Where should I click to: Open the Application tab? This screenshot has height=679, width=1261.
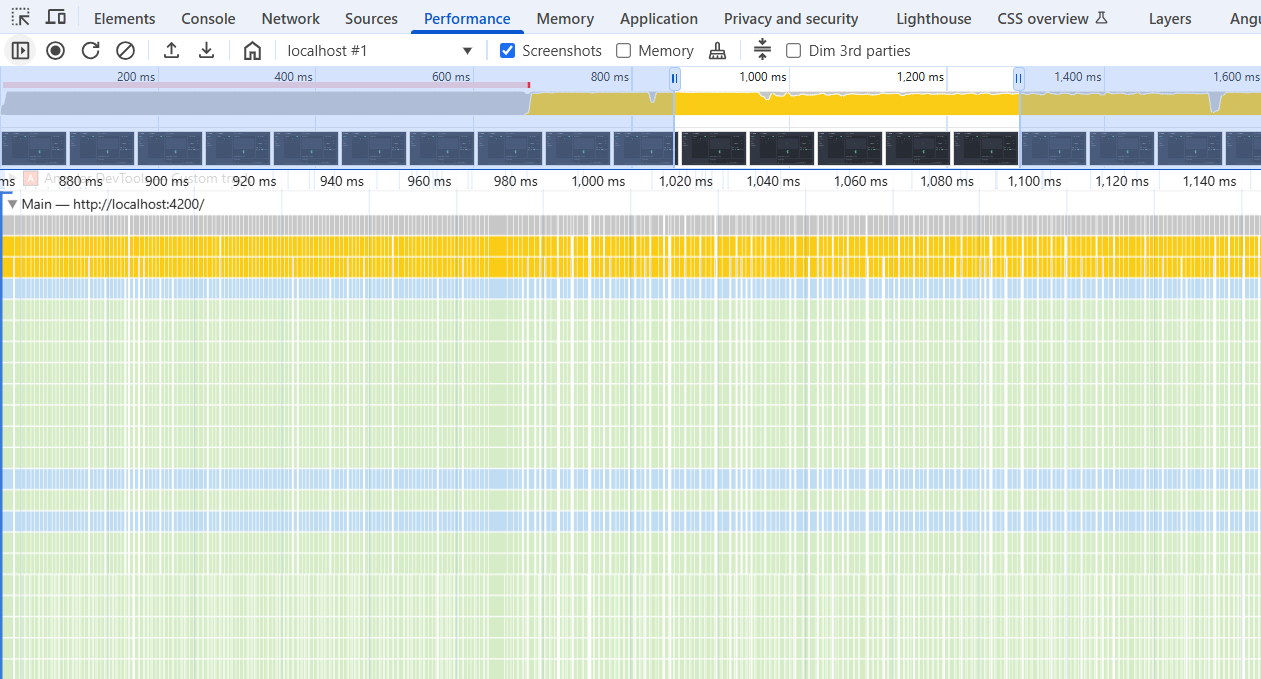[x=658, y=18]
